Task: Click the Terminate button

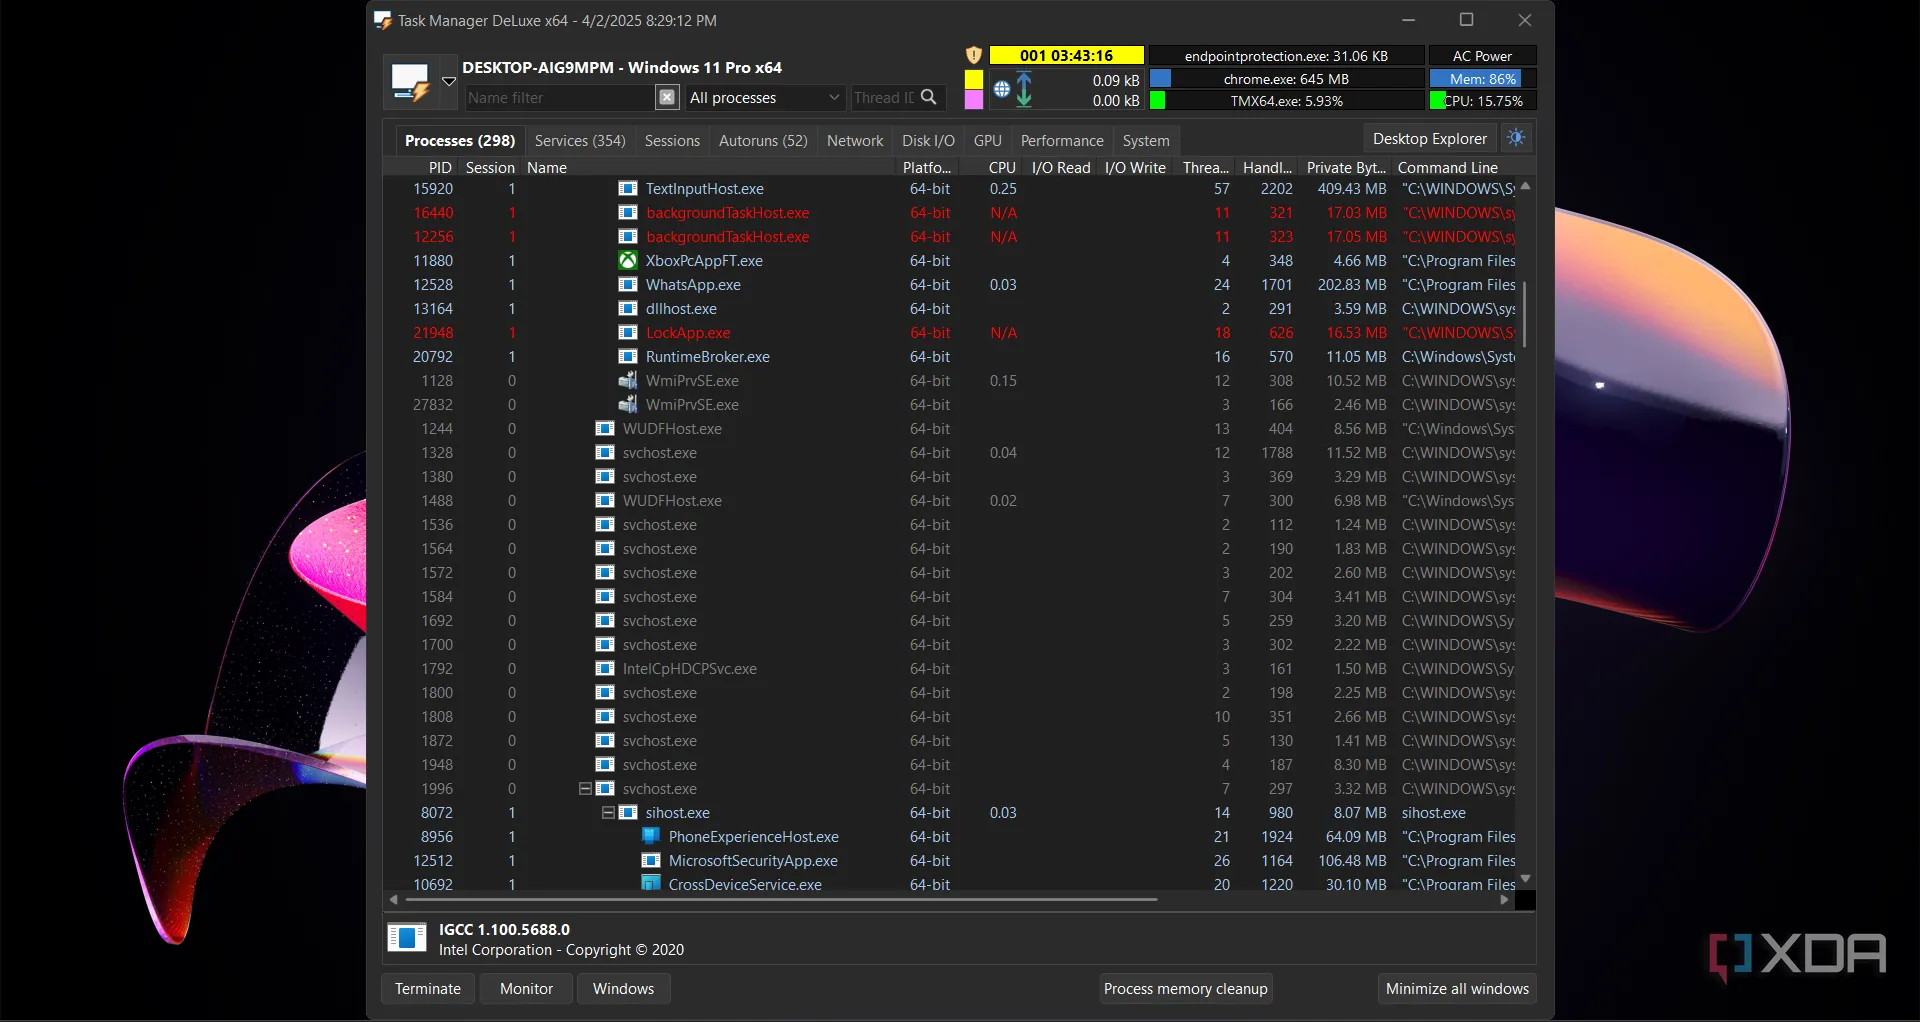Action: tap(428, 988)
